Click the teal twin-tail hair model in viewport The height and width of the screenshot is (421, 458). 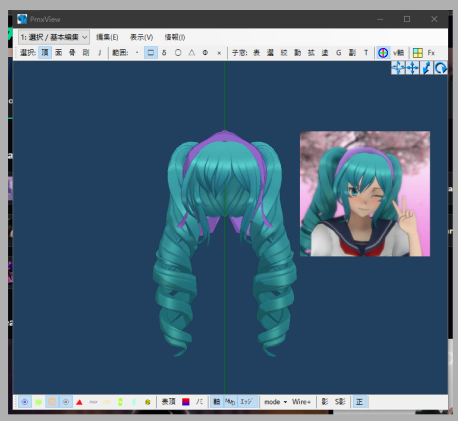(225, 243)
